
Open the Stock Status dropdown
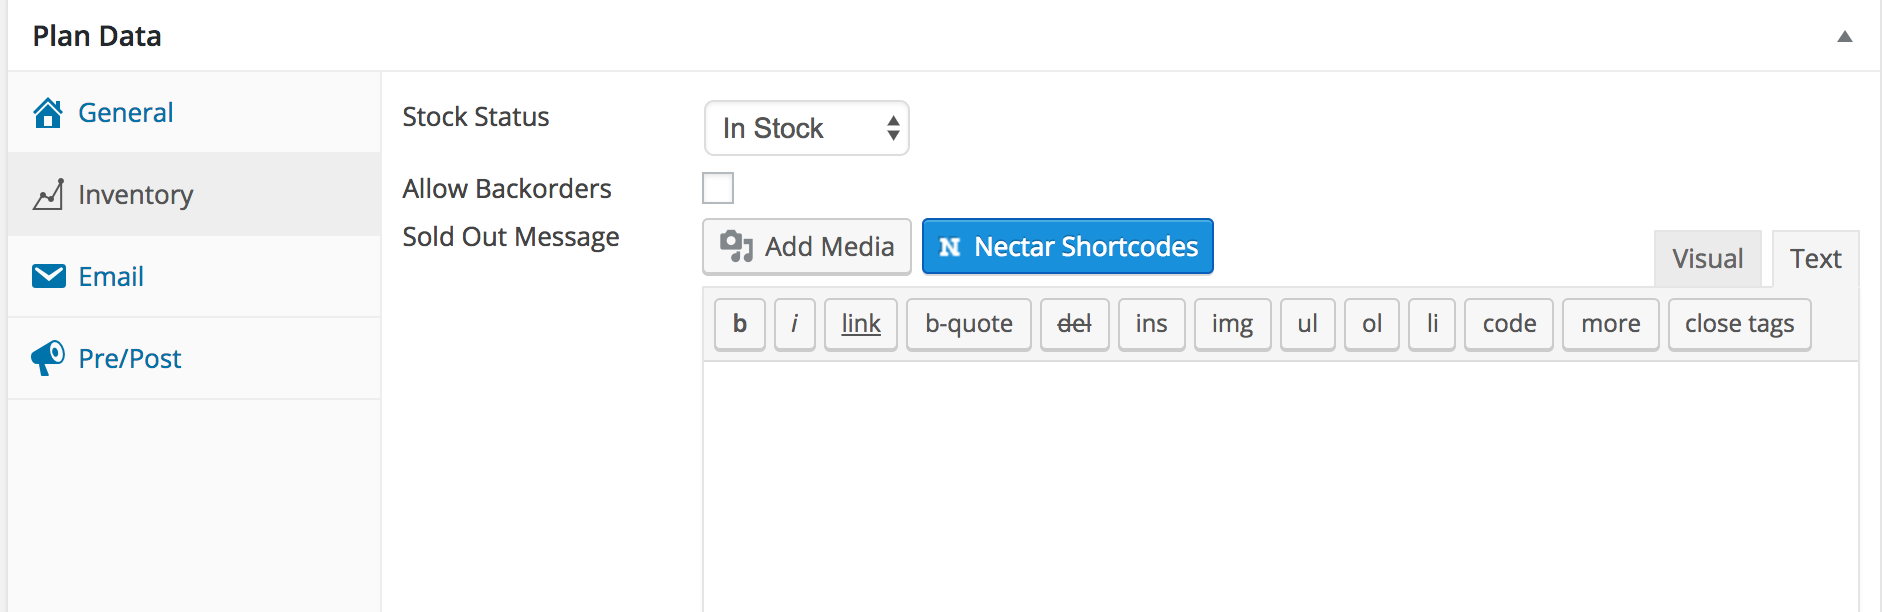tap(806, 128)
